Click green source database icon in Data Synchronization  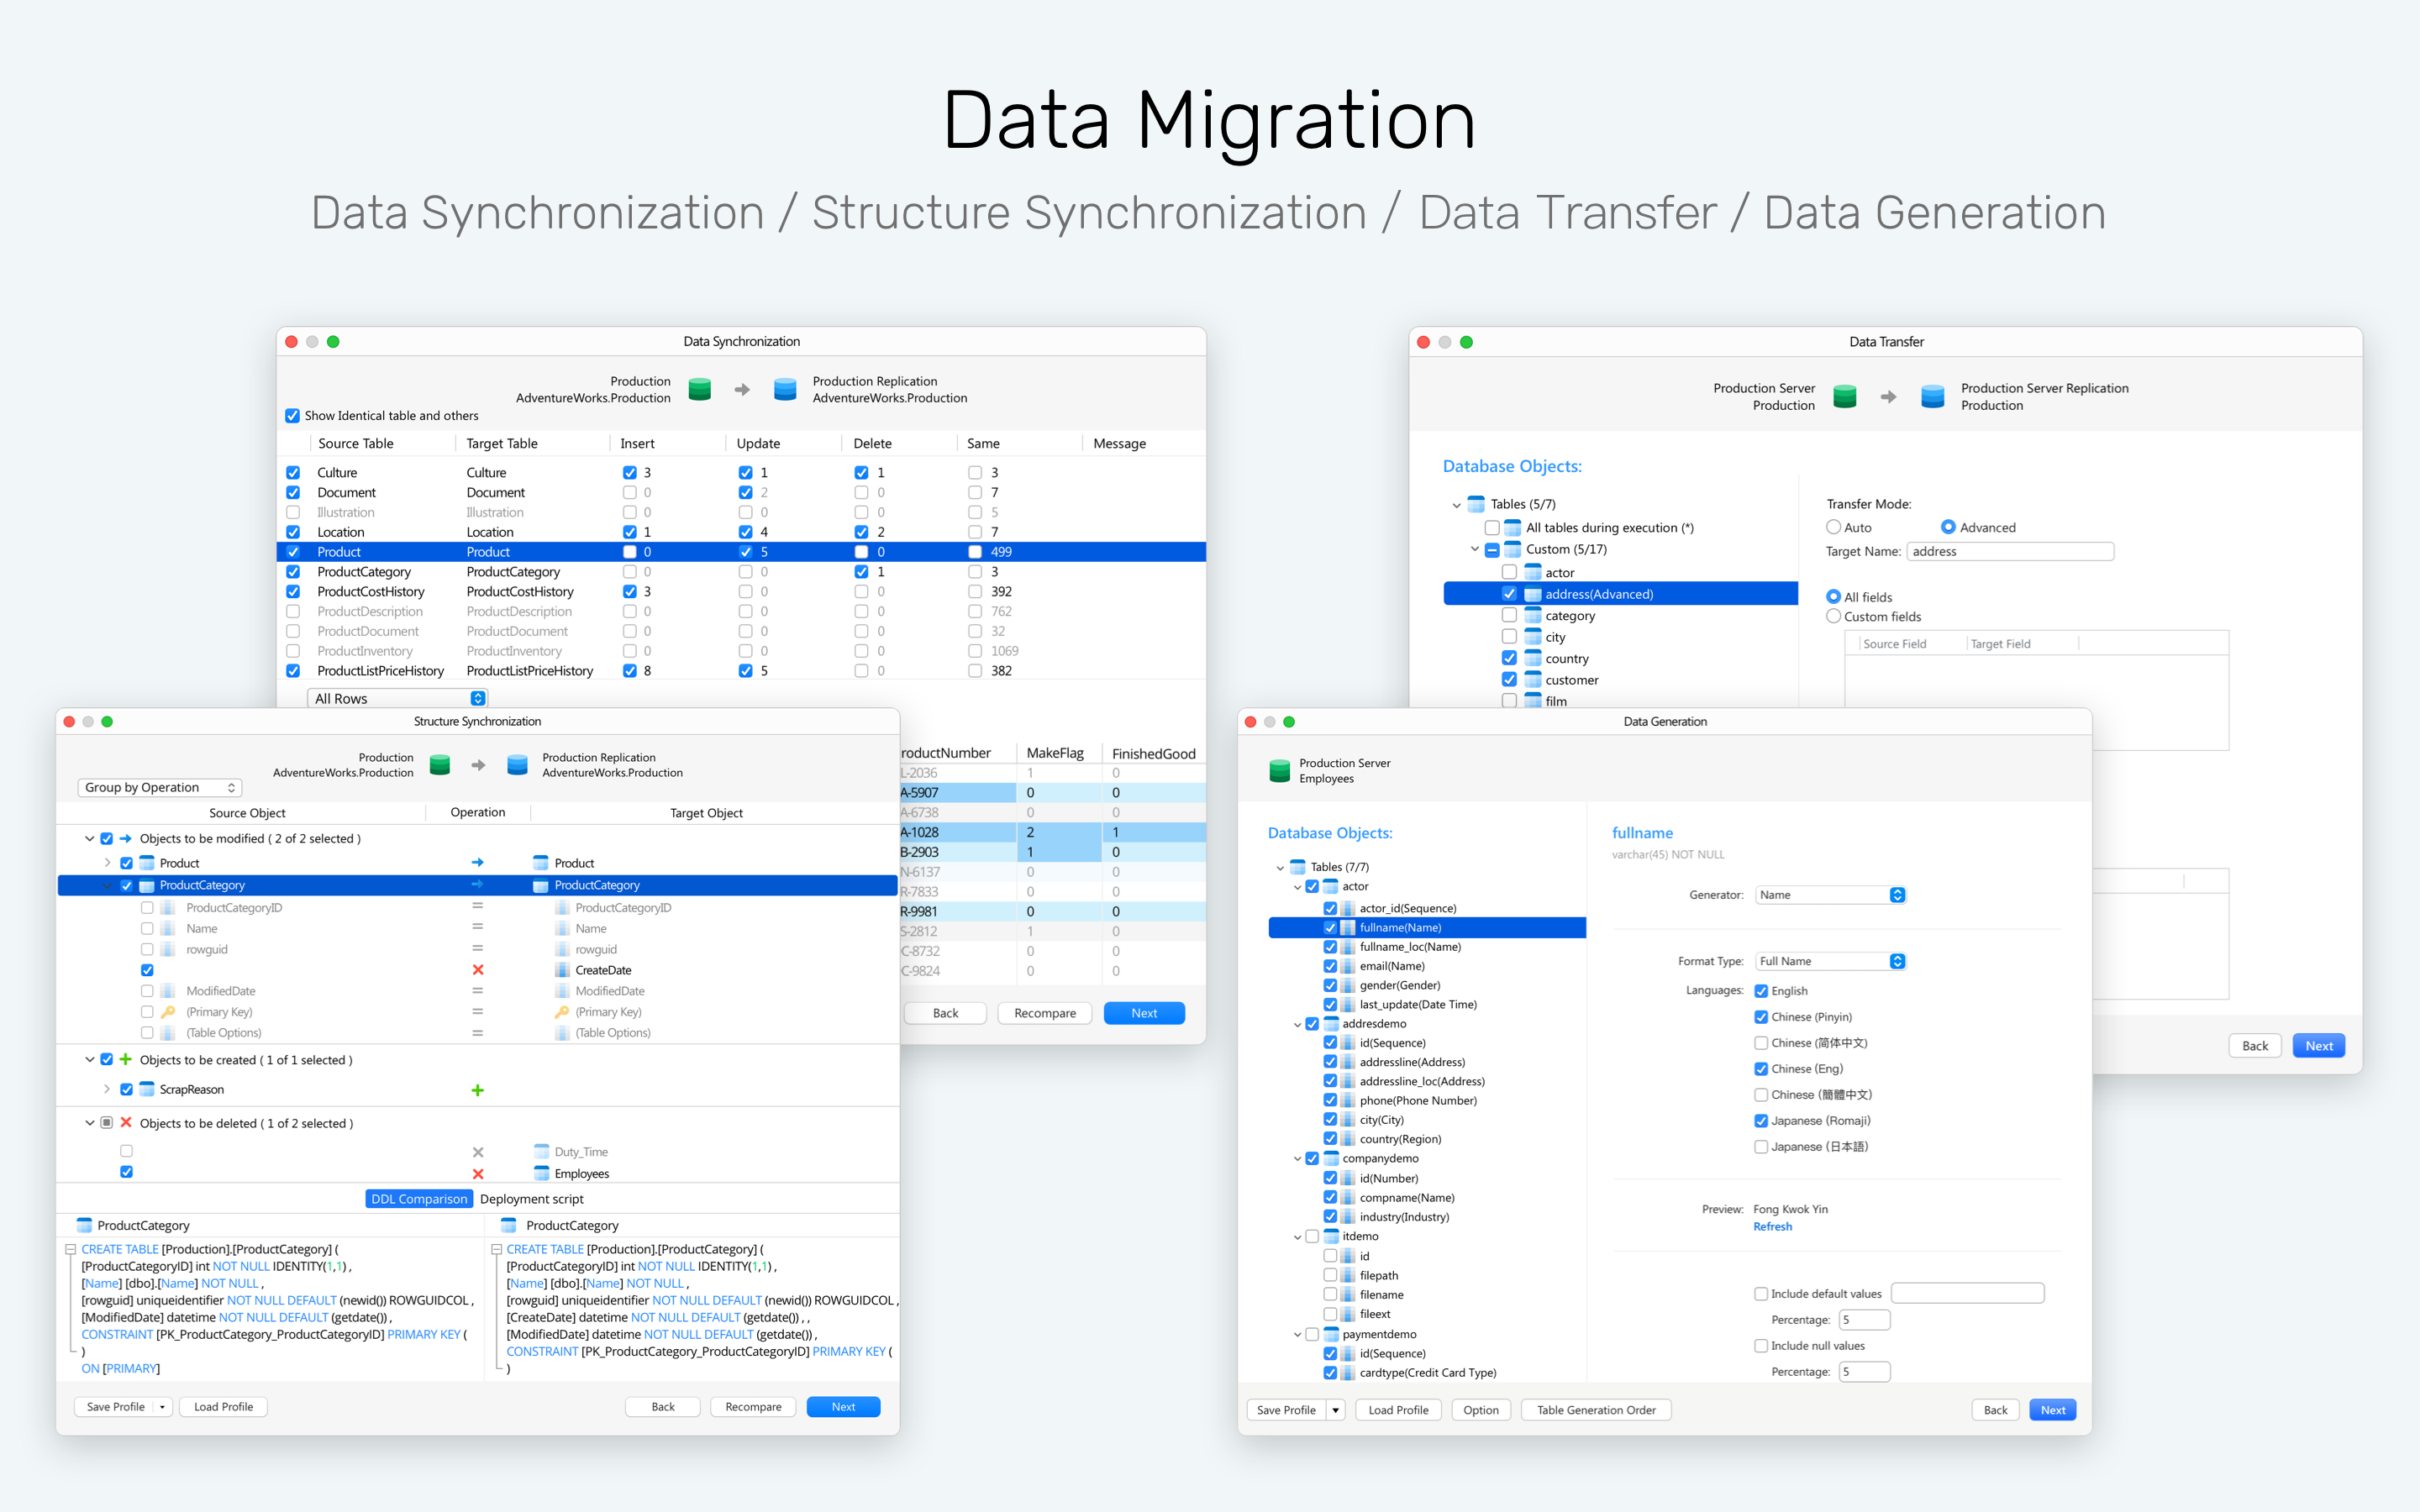click(699, 389)
